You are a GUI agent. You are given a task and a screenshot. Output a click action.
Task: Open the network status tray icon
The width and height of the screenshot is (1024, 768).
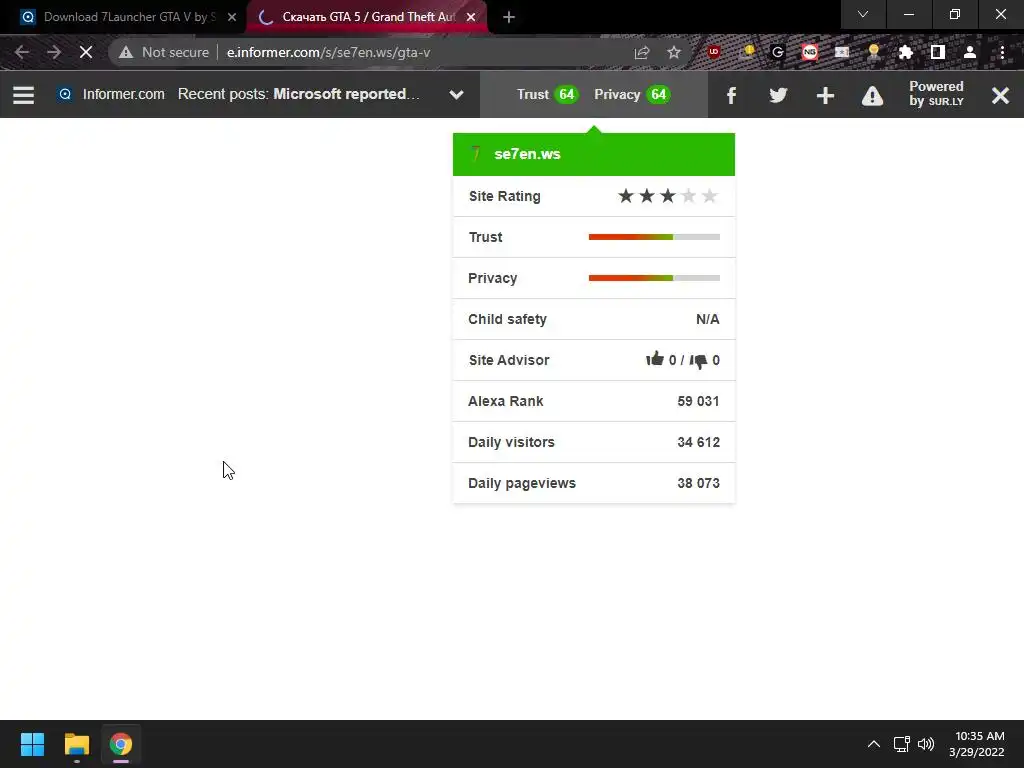[x=902, y=744]
